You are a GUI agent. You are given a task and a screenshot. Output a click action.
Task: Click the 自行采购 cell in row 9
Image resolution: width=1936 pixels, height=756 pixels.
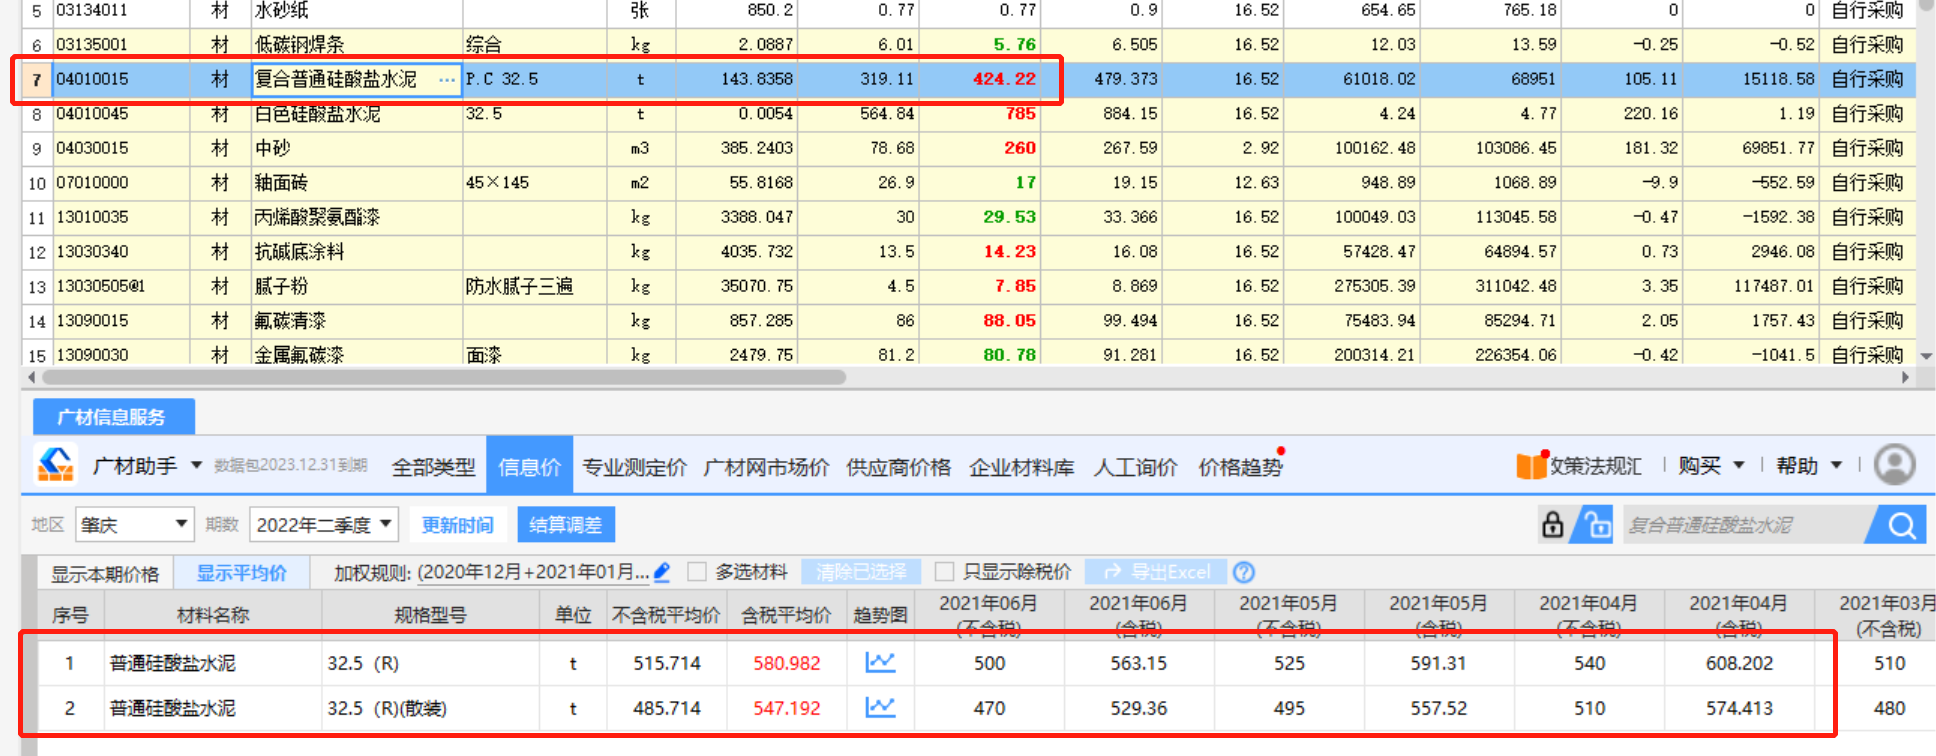tap(1867, 148)
